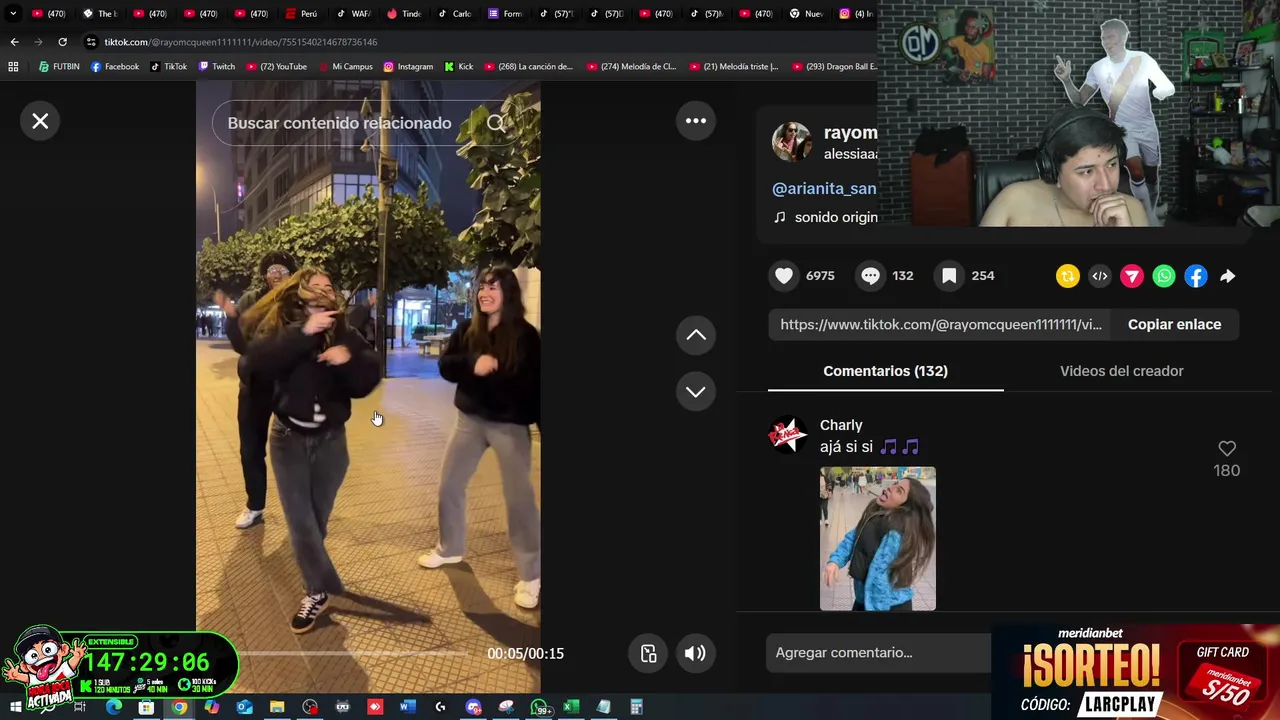1280x720 pixels.
Task: Open Kick bookmark
Action: [x=458, y=67]
